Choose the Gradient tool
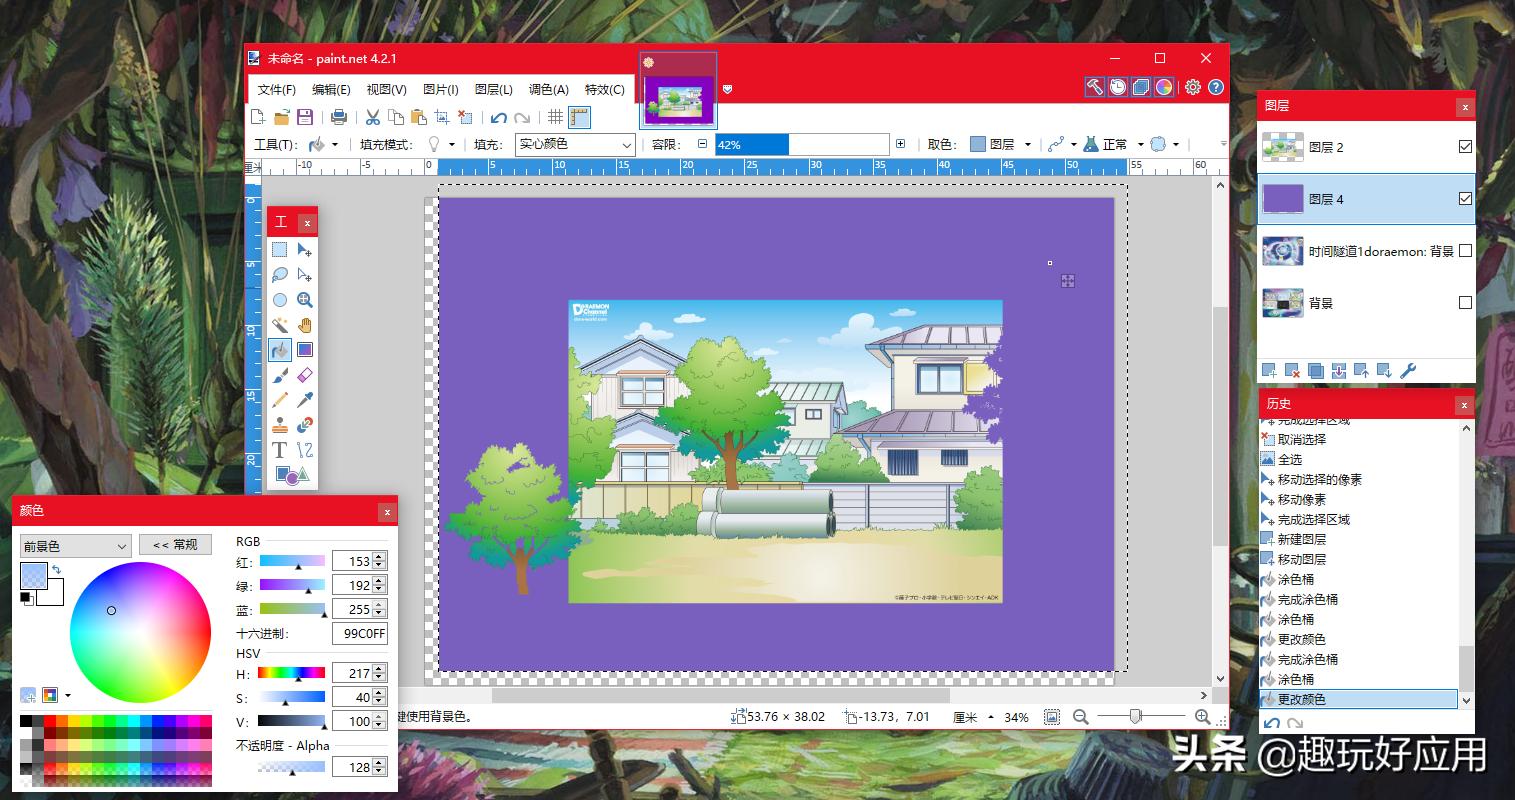This screenshot has height=800, width=1515. [x=305, y=349]
